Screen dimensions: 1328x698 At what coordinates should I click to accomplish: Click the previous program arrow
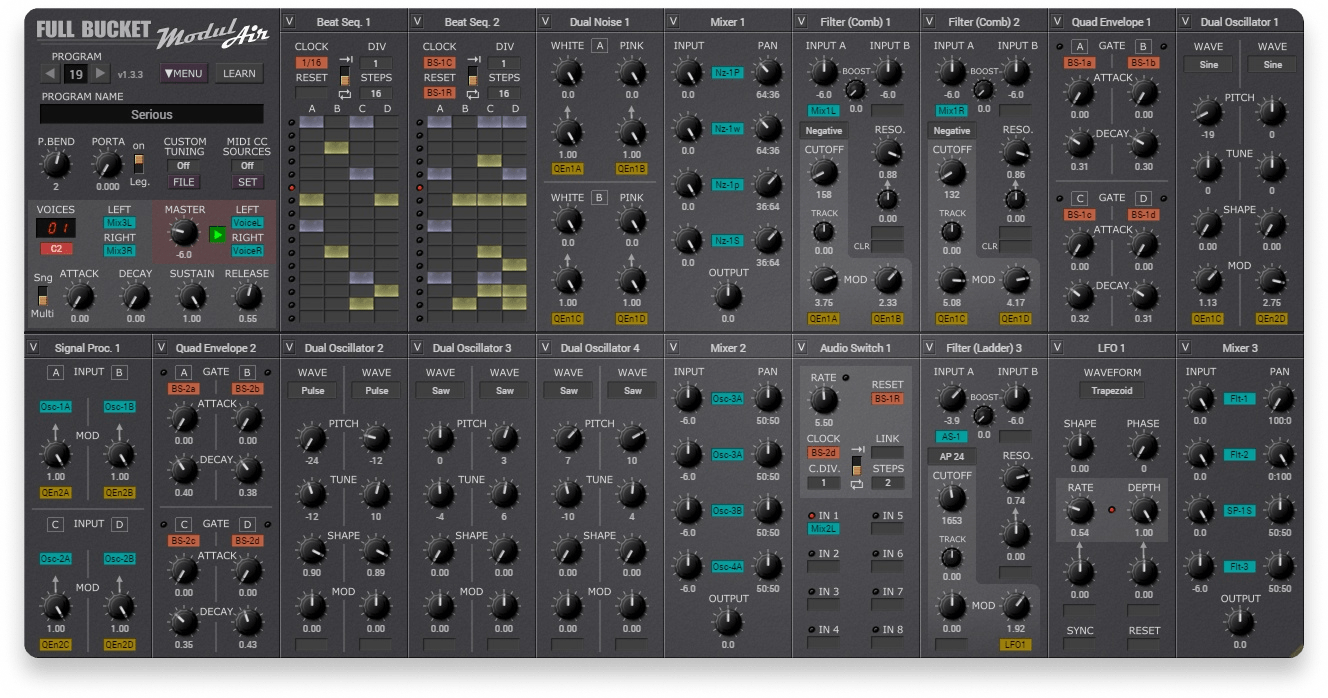tap(51, 74)
